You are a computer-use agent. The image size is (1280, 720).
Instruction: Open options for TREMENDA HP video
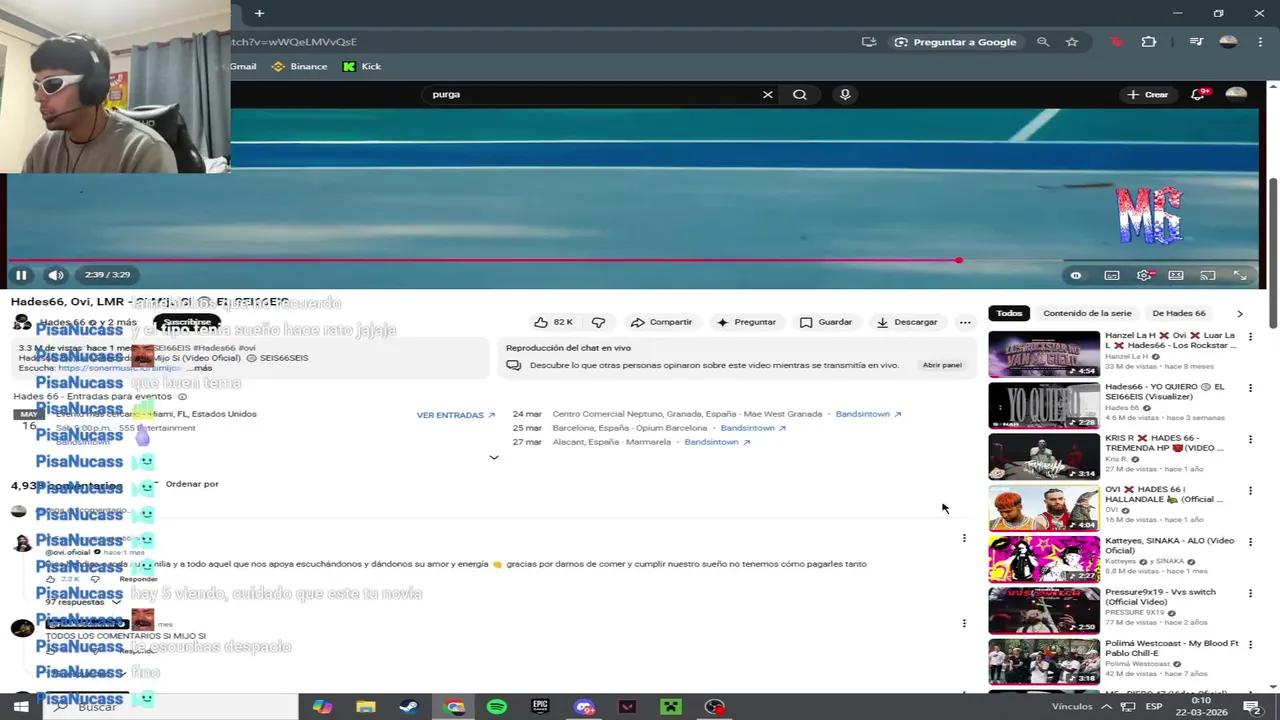pyautogui.click(x=1250, y=440)
